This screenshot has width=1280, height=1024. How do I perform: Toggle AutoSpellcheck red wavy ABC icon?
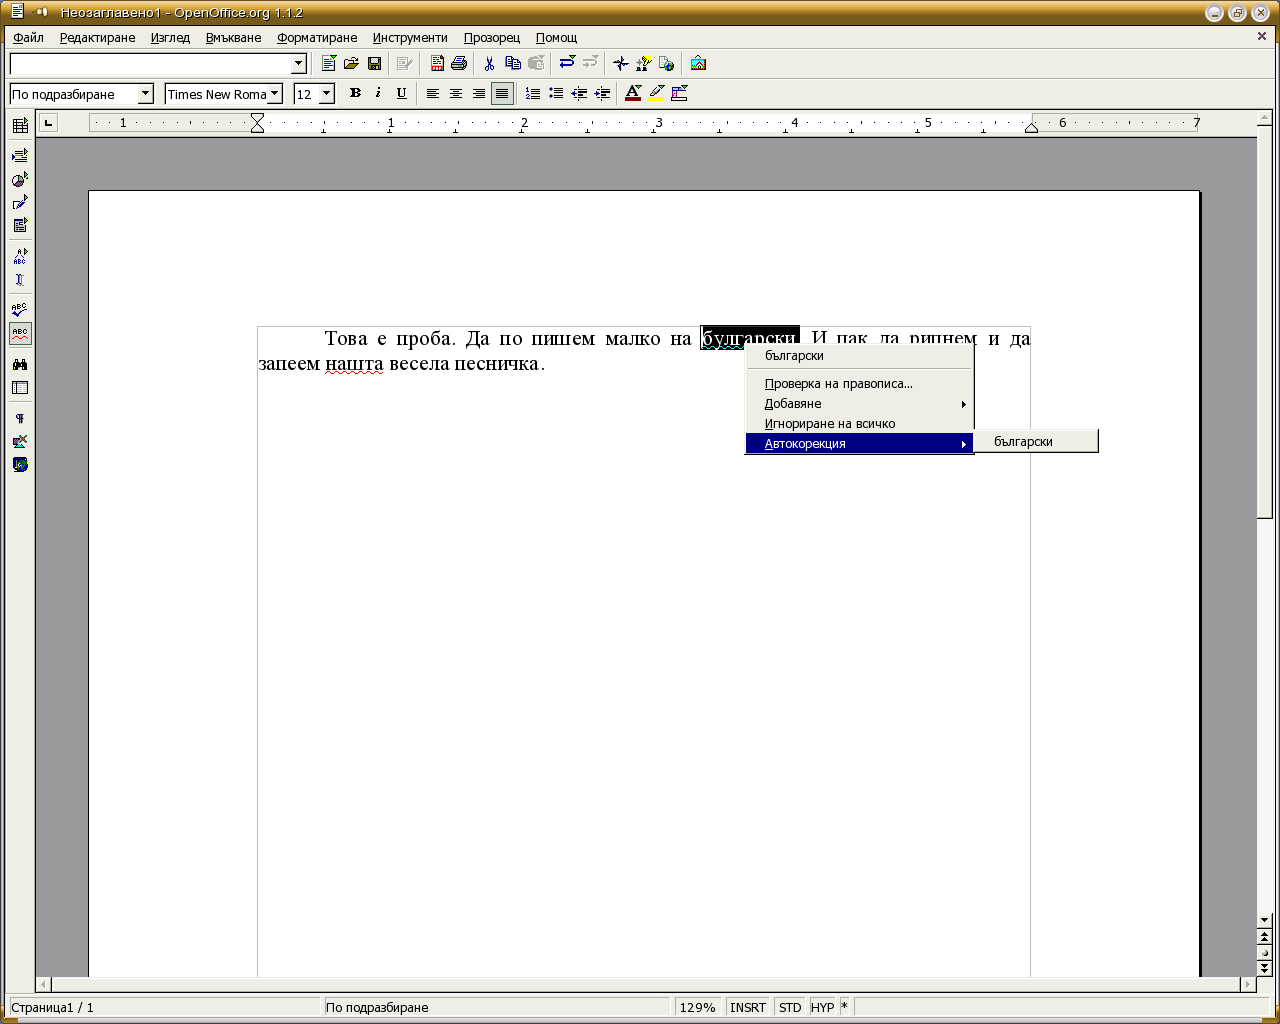click(x=20, y=333)
